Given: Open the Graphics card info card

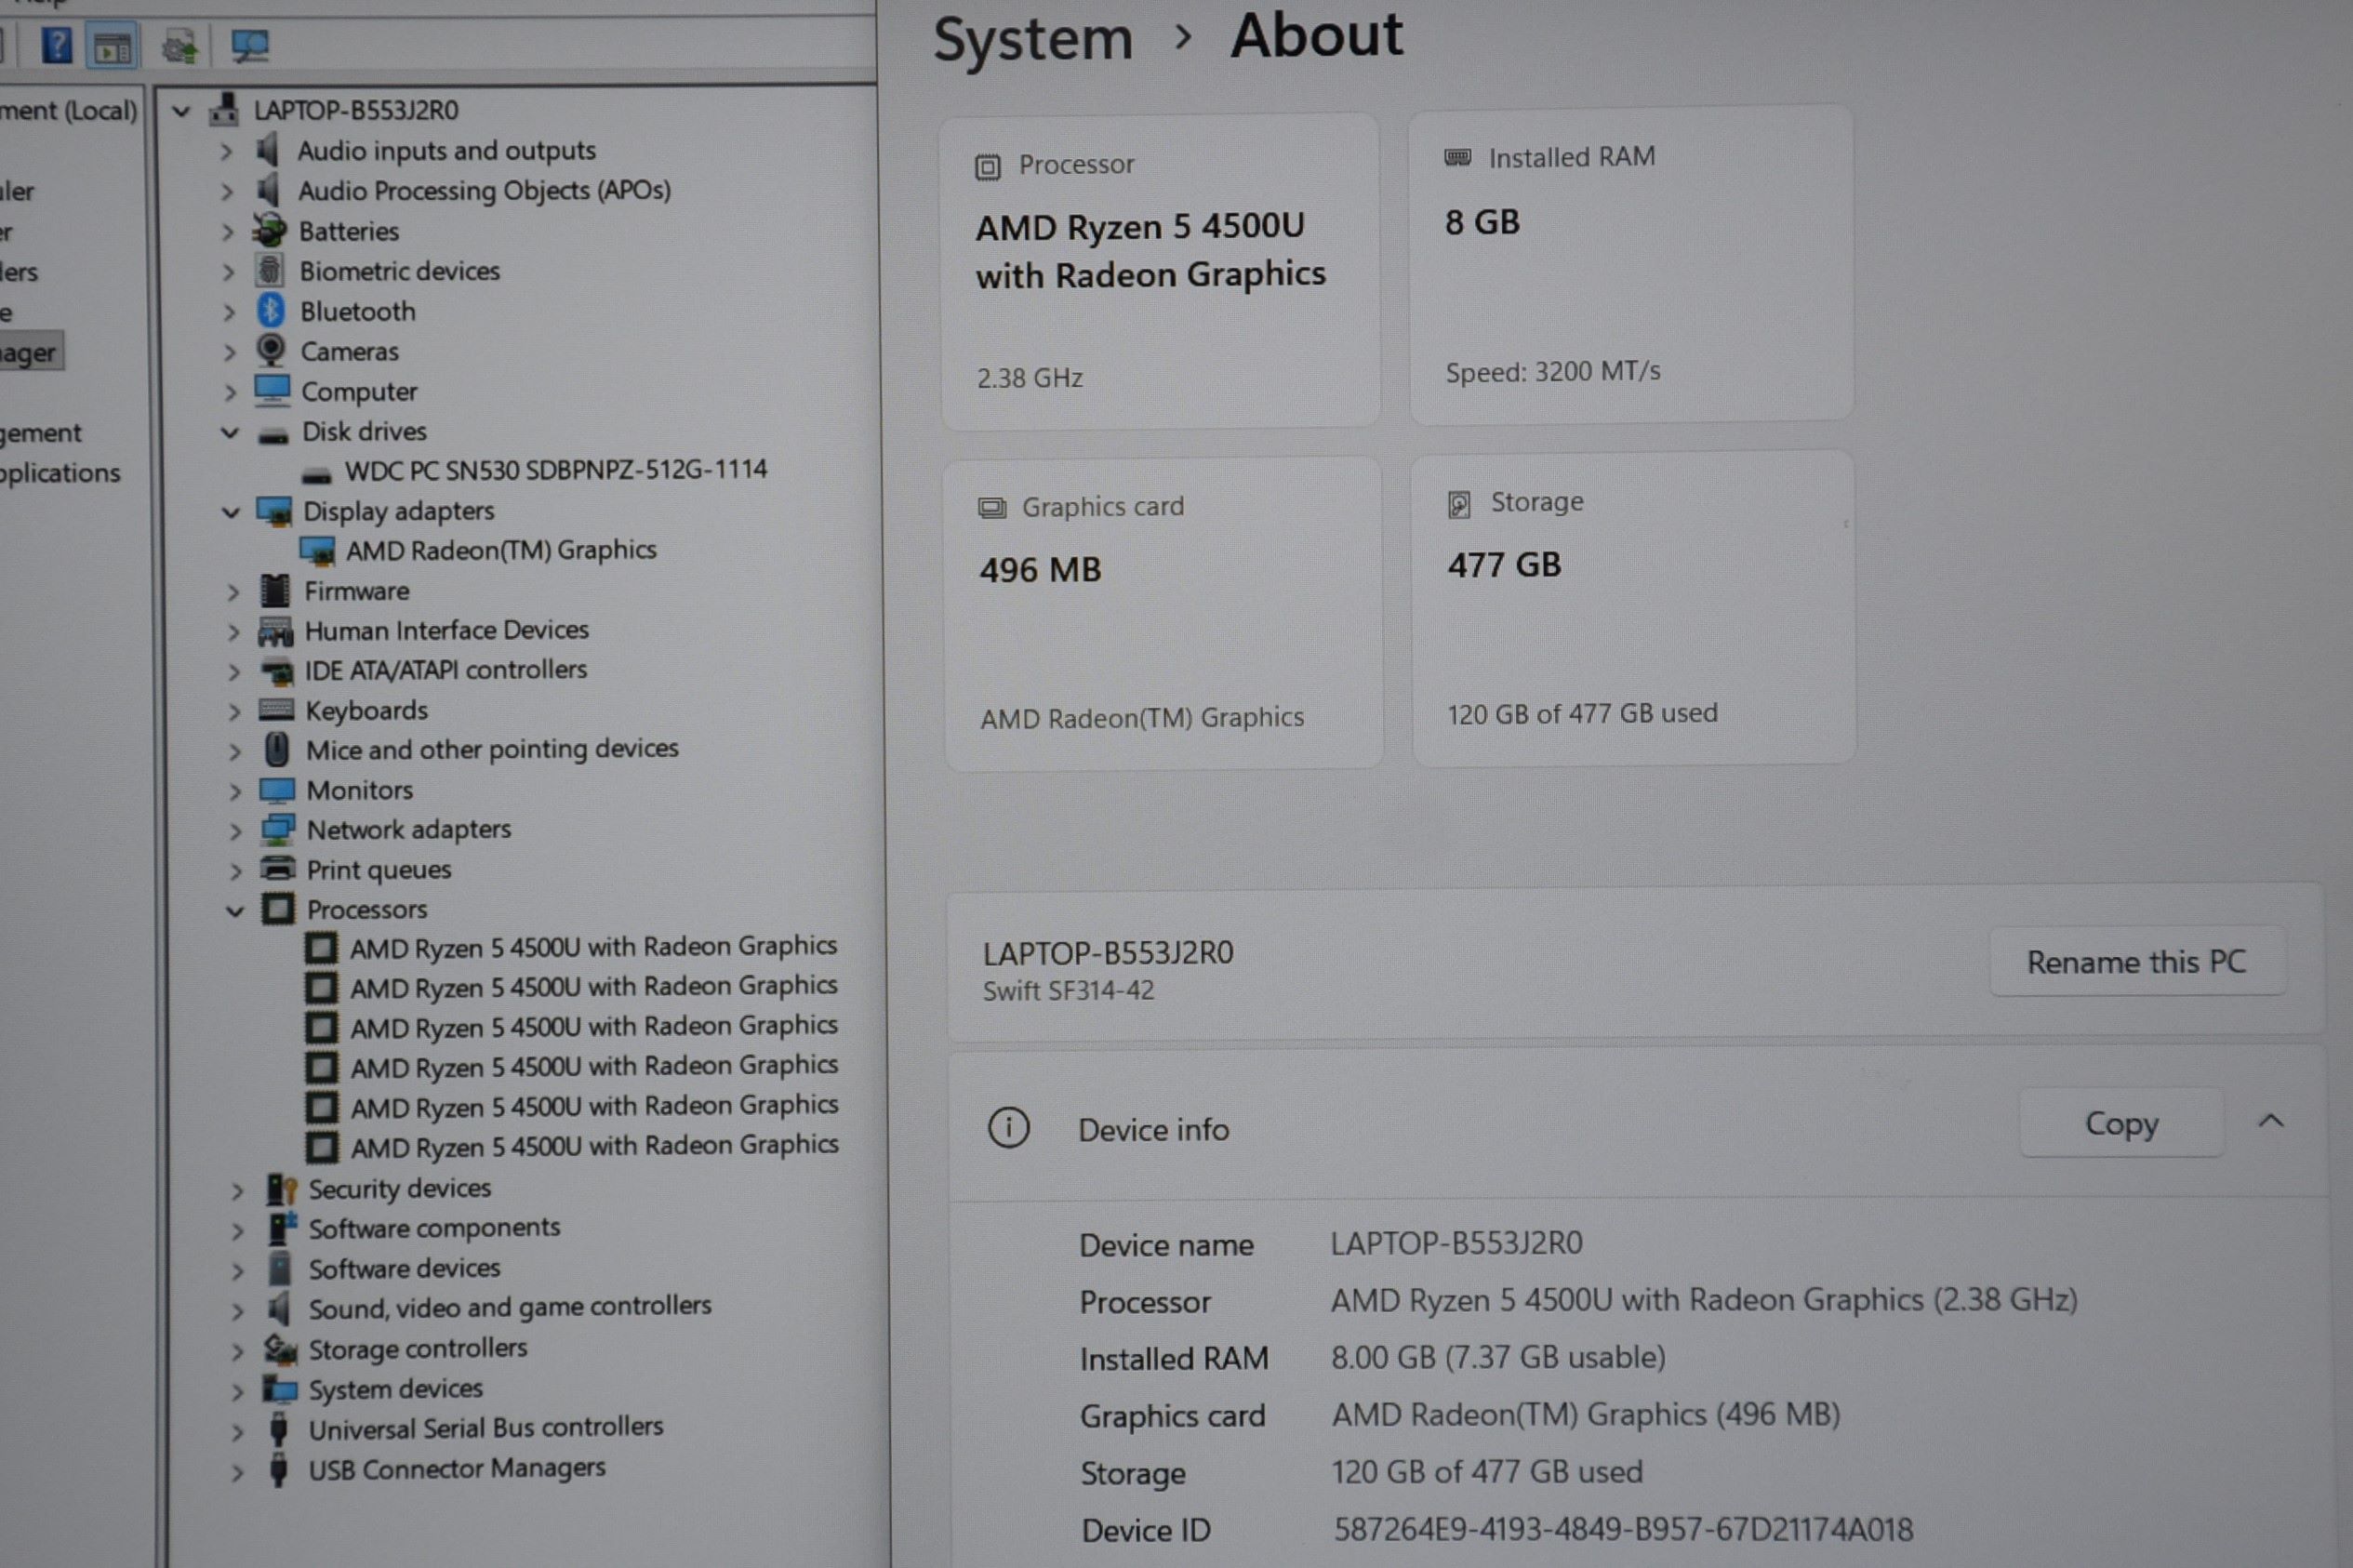Looking at the screenshot, I should 1163,613.
